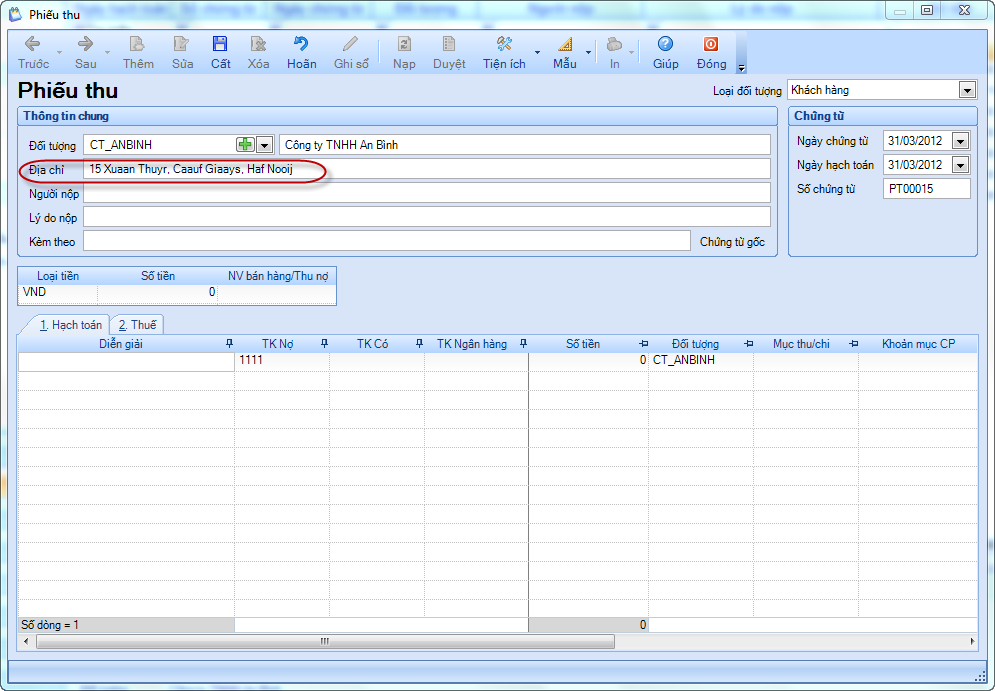Click the Lý do nộp input field
This screenshot has width=995, height=691.
point(426,217)
